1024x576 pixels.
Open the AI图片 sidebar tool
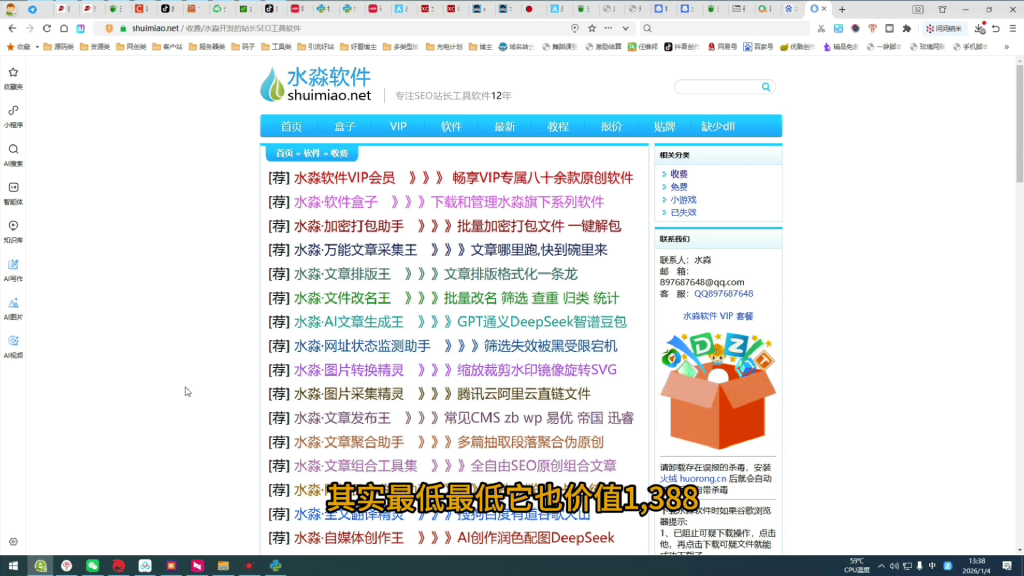coord(13,303)
